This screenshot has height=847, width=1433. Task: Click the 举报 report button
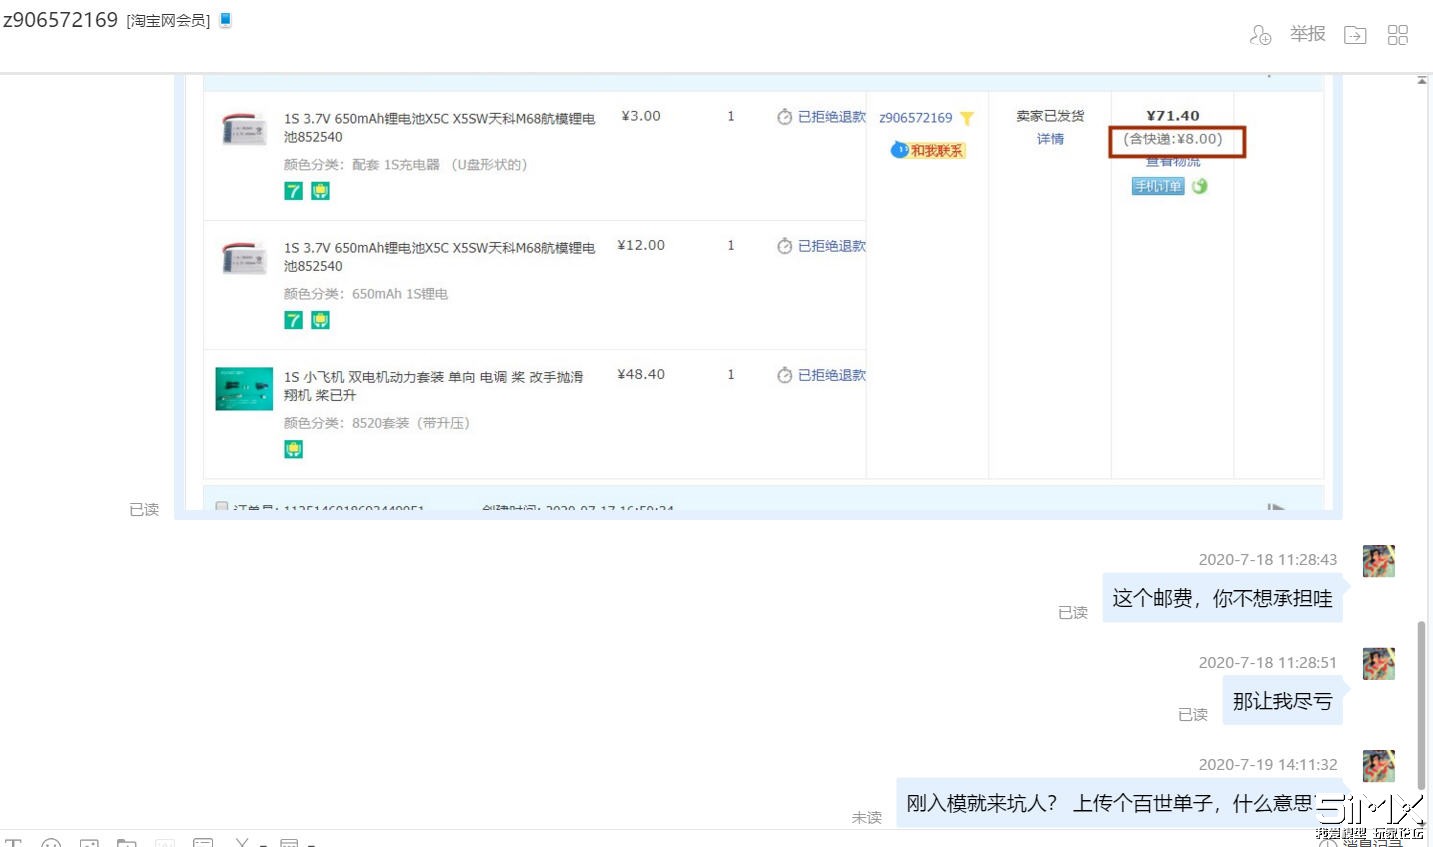1307,34
